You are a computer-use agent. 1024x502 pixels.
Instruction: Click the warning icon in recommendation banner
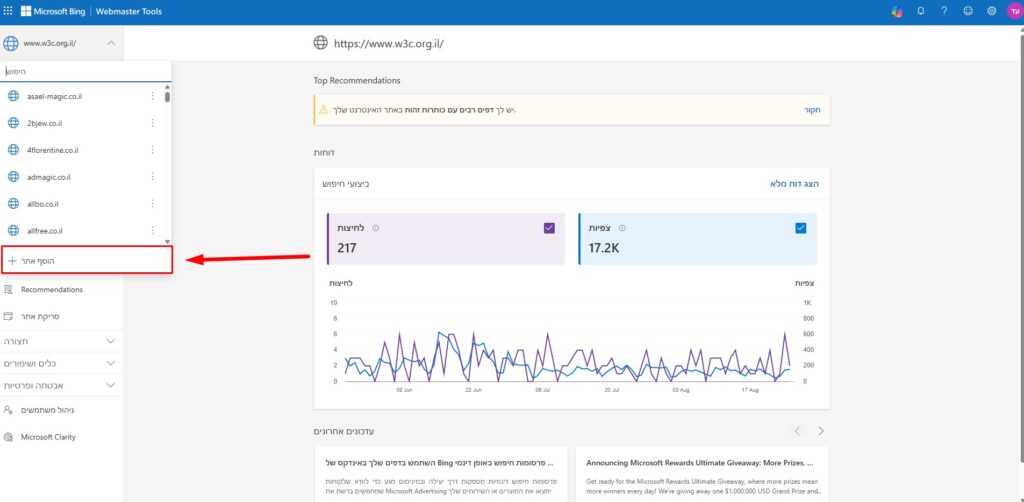[323, 109]
